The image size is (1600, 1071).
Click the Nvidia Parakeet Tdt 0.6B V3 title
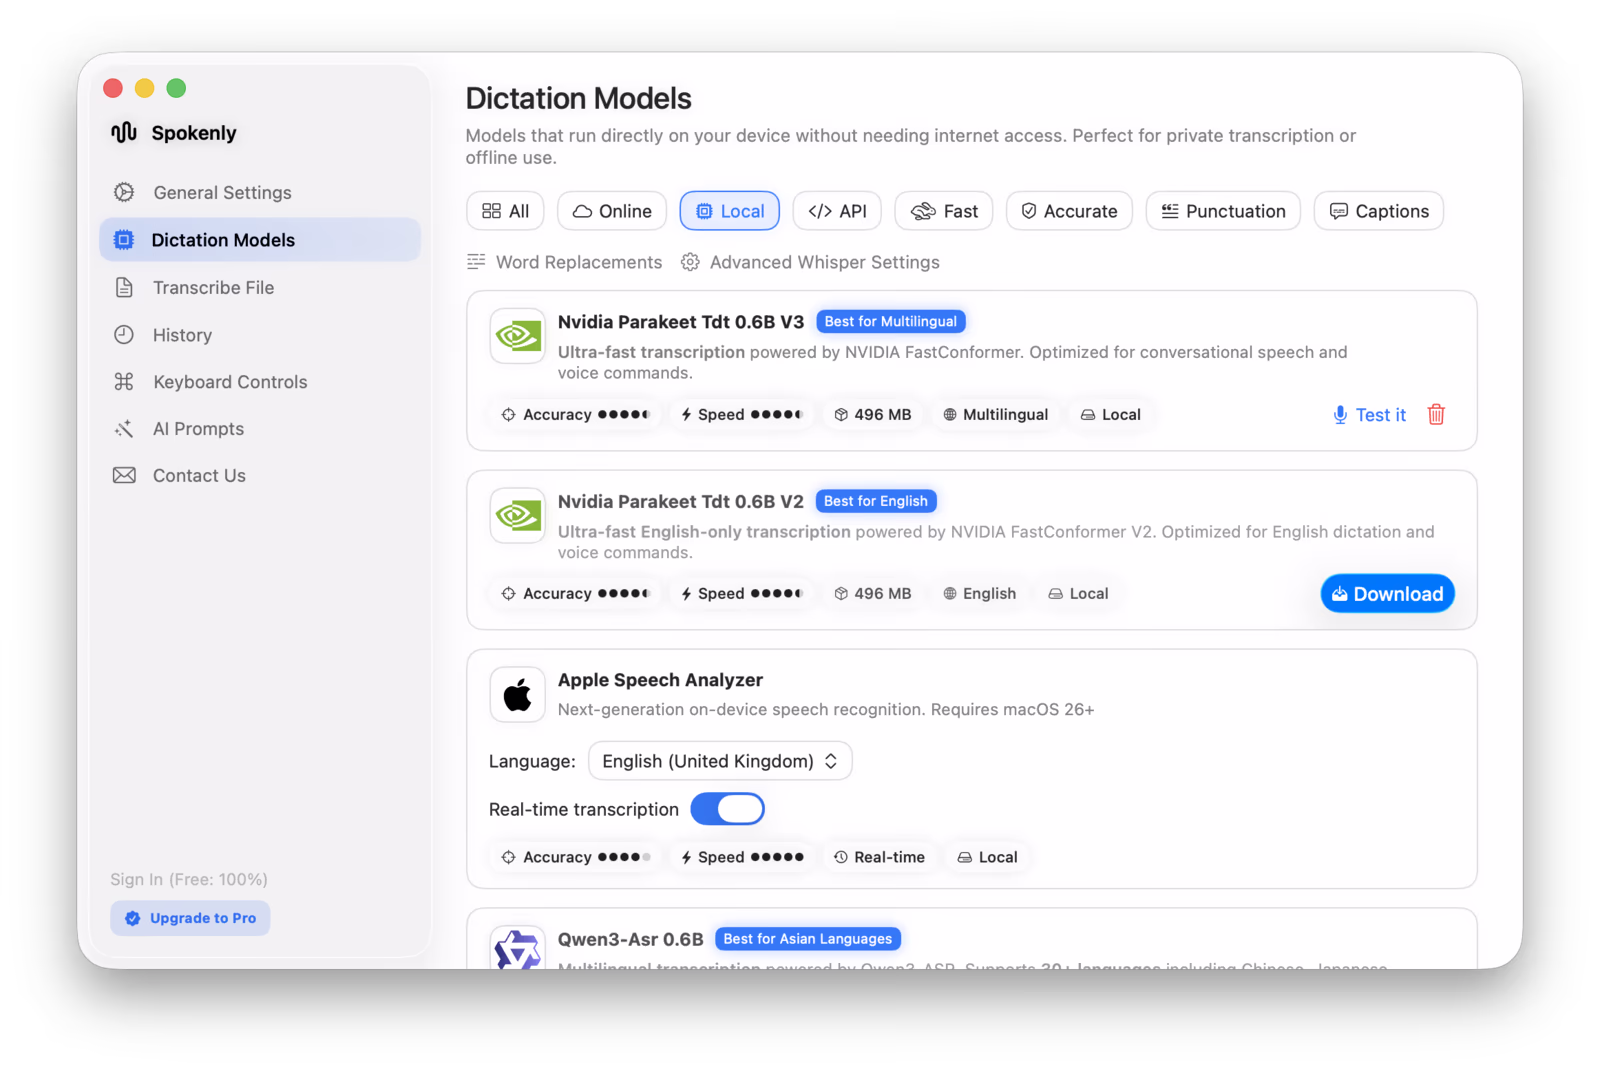[x=681, y=322]
